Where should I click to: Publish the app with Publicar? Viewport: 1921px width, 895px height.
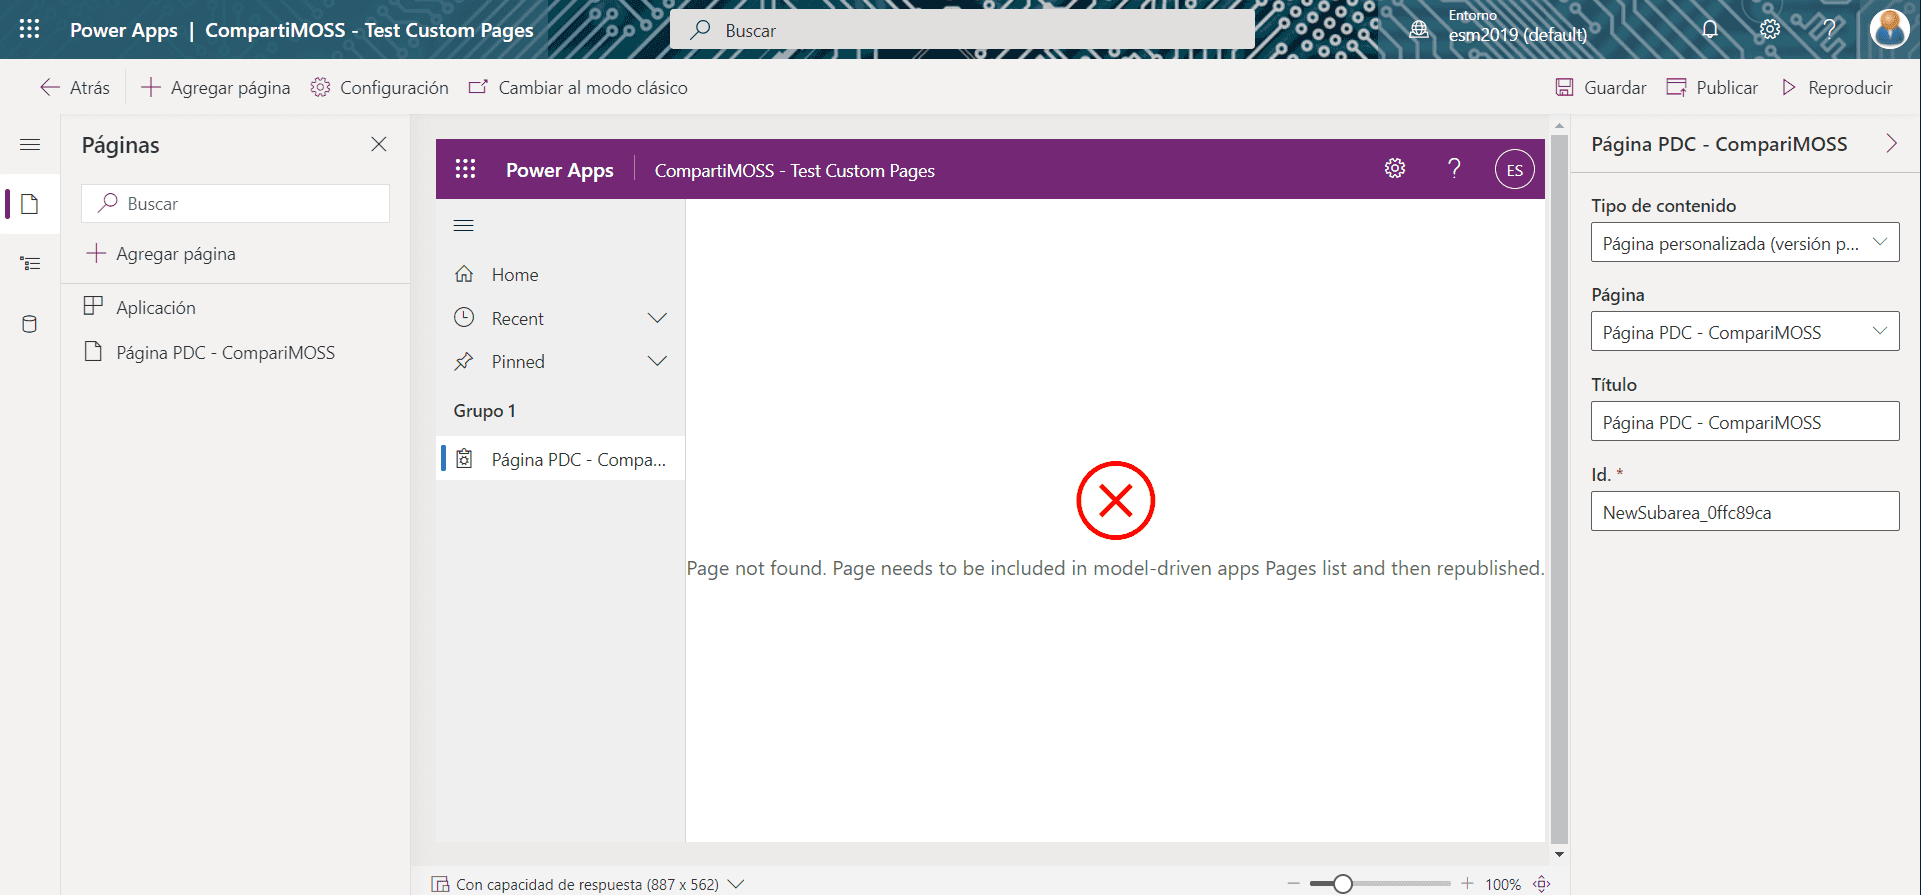(1712, 88)
